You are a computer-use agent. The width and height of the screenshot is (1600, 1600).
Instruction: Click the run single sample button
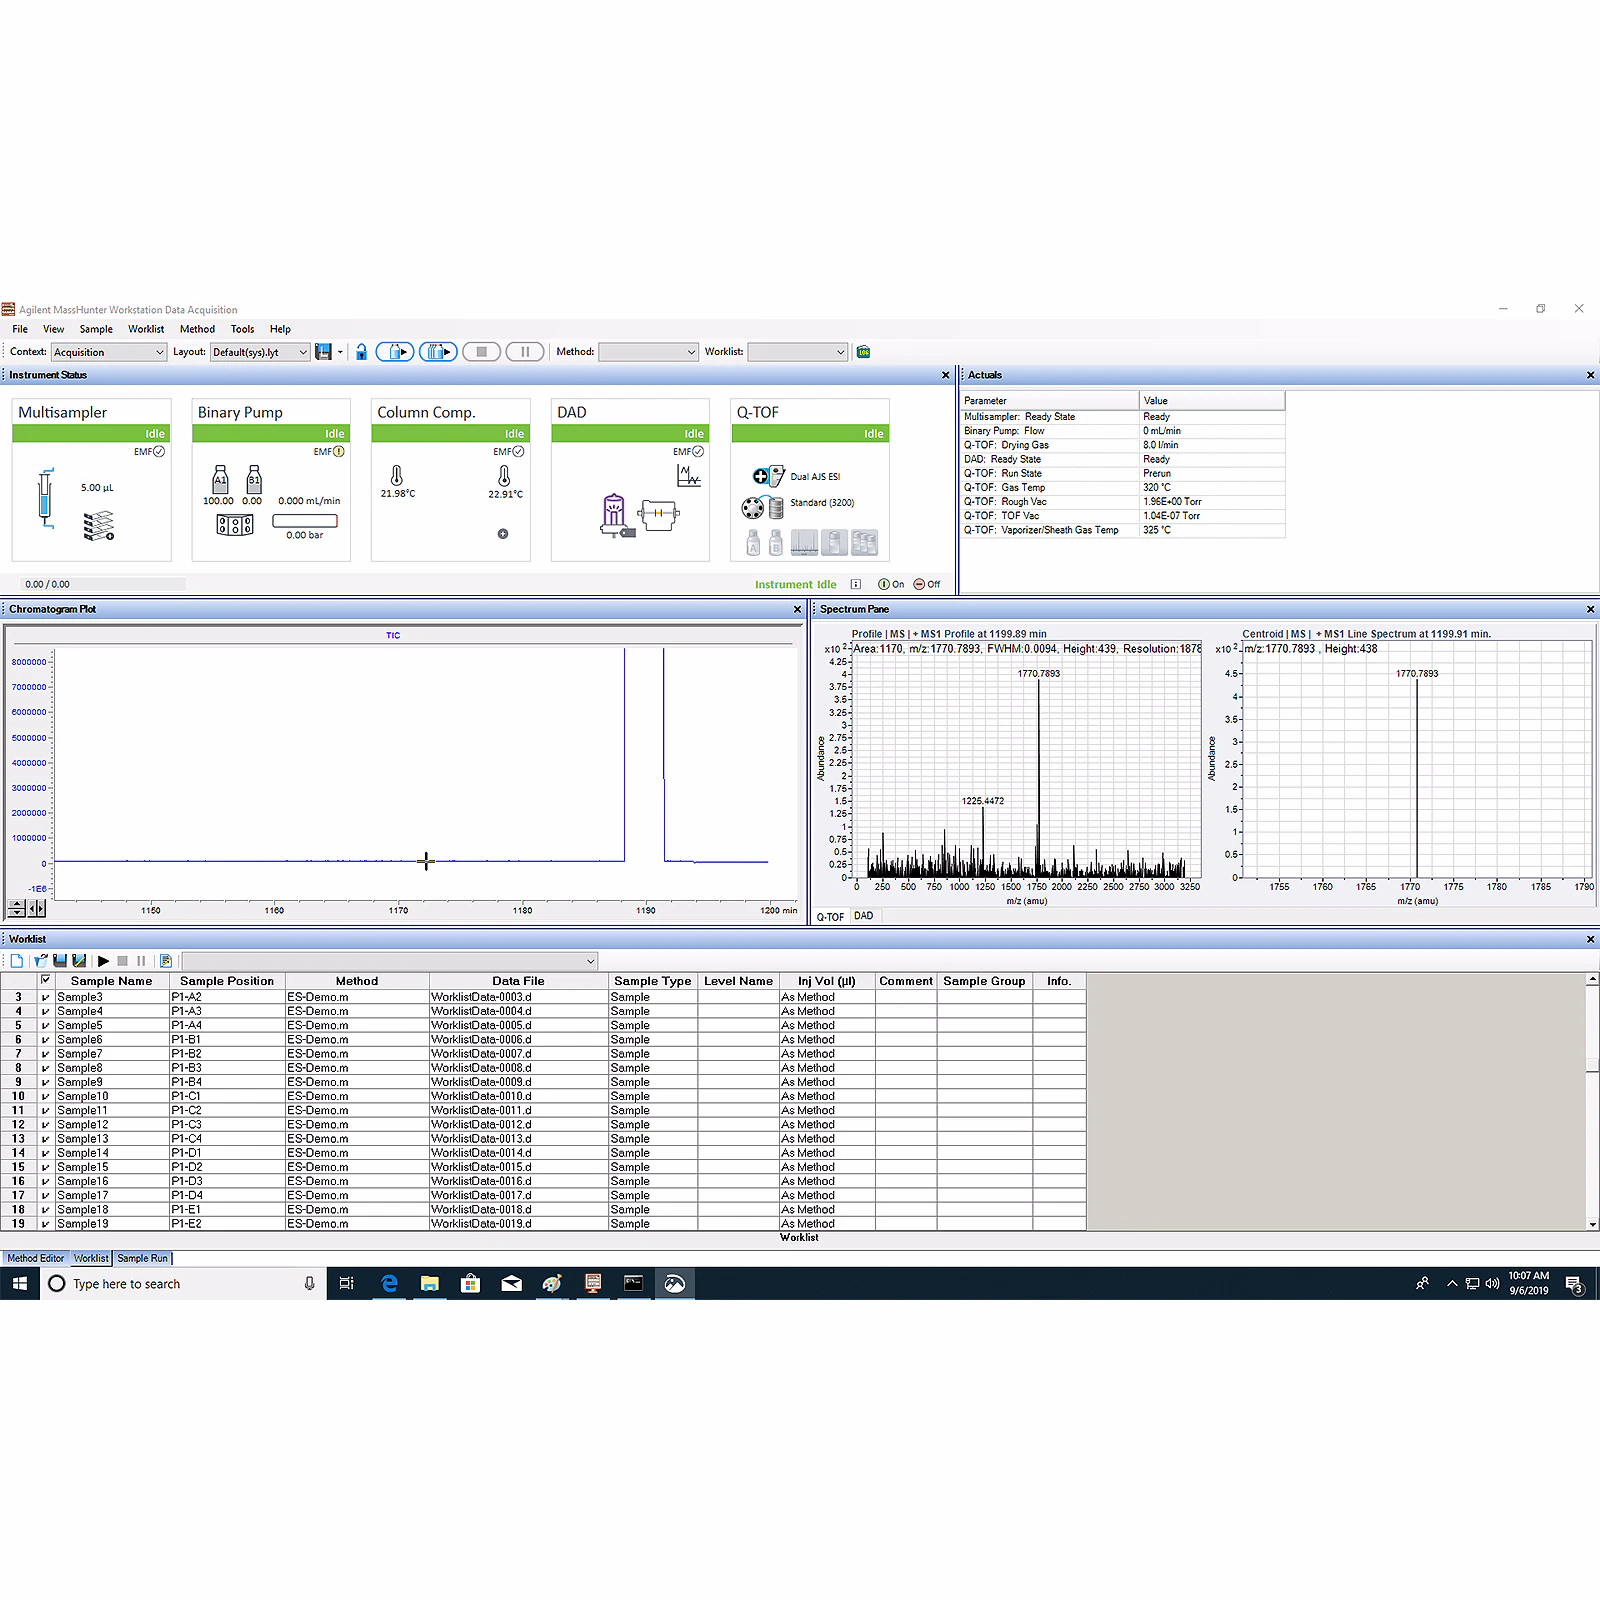click(x=395, y=352)
